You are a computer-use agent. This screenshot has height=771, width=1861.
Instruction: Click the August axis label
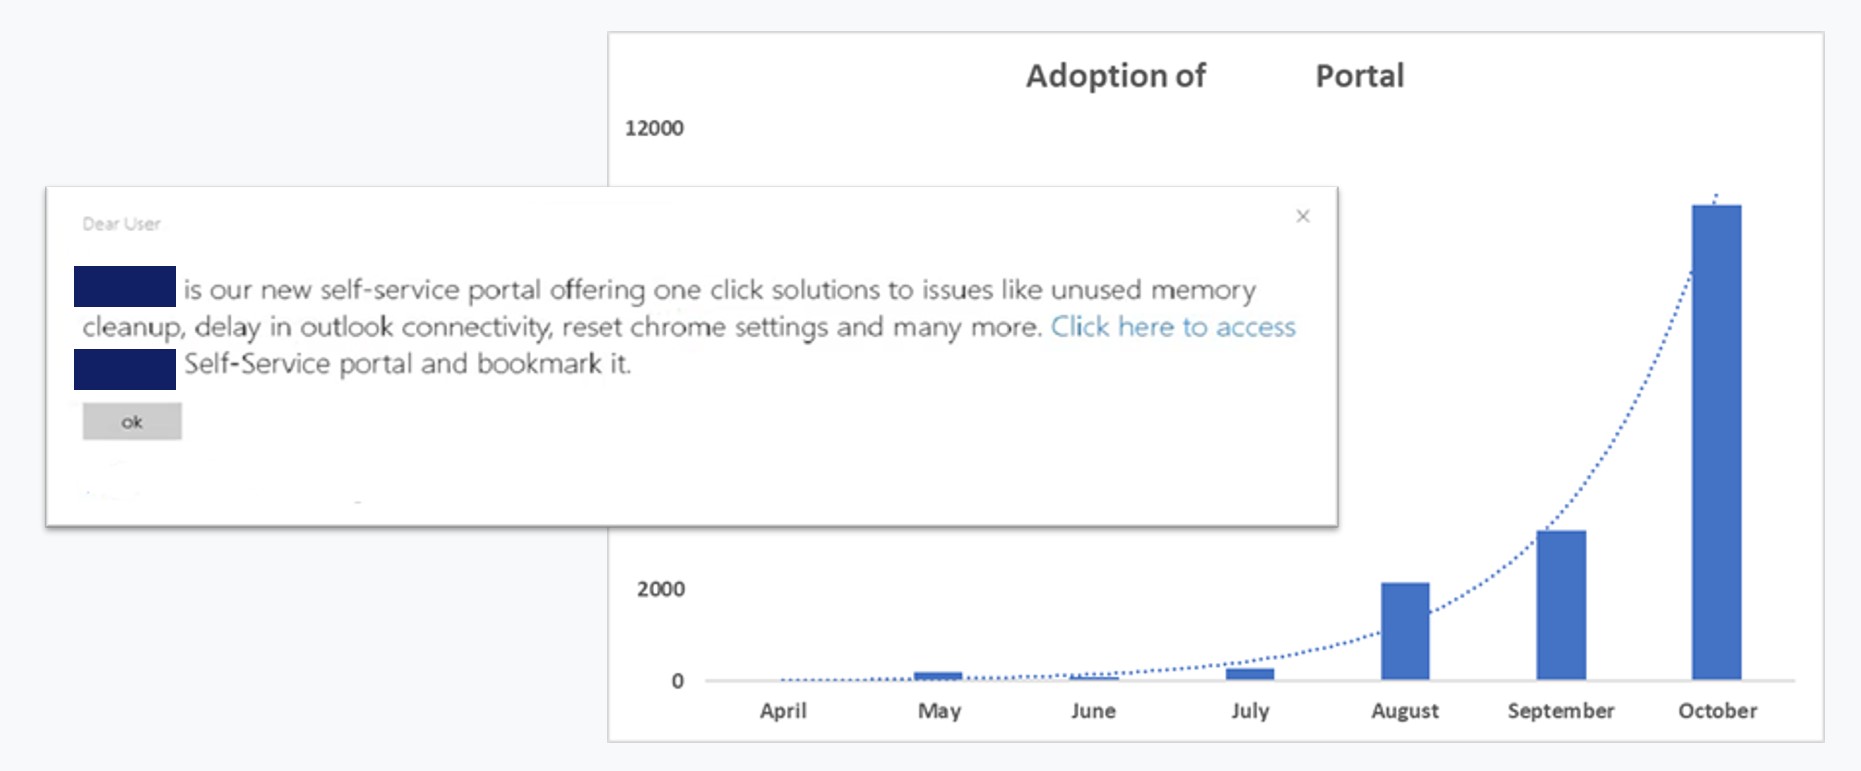(1404, 711)
